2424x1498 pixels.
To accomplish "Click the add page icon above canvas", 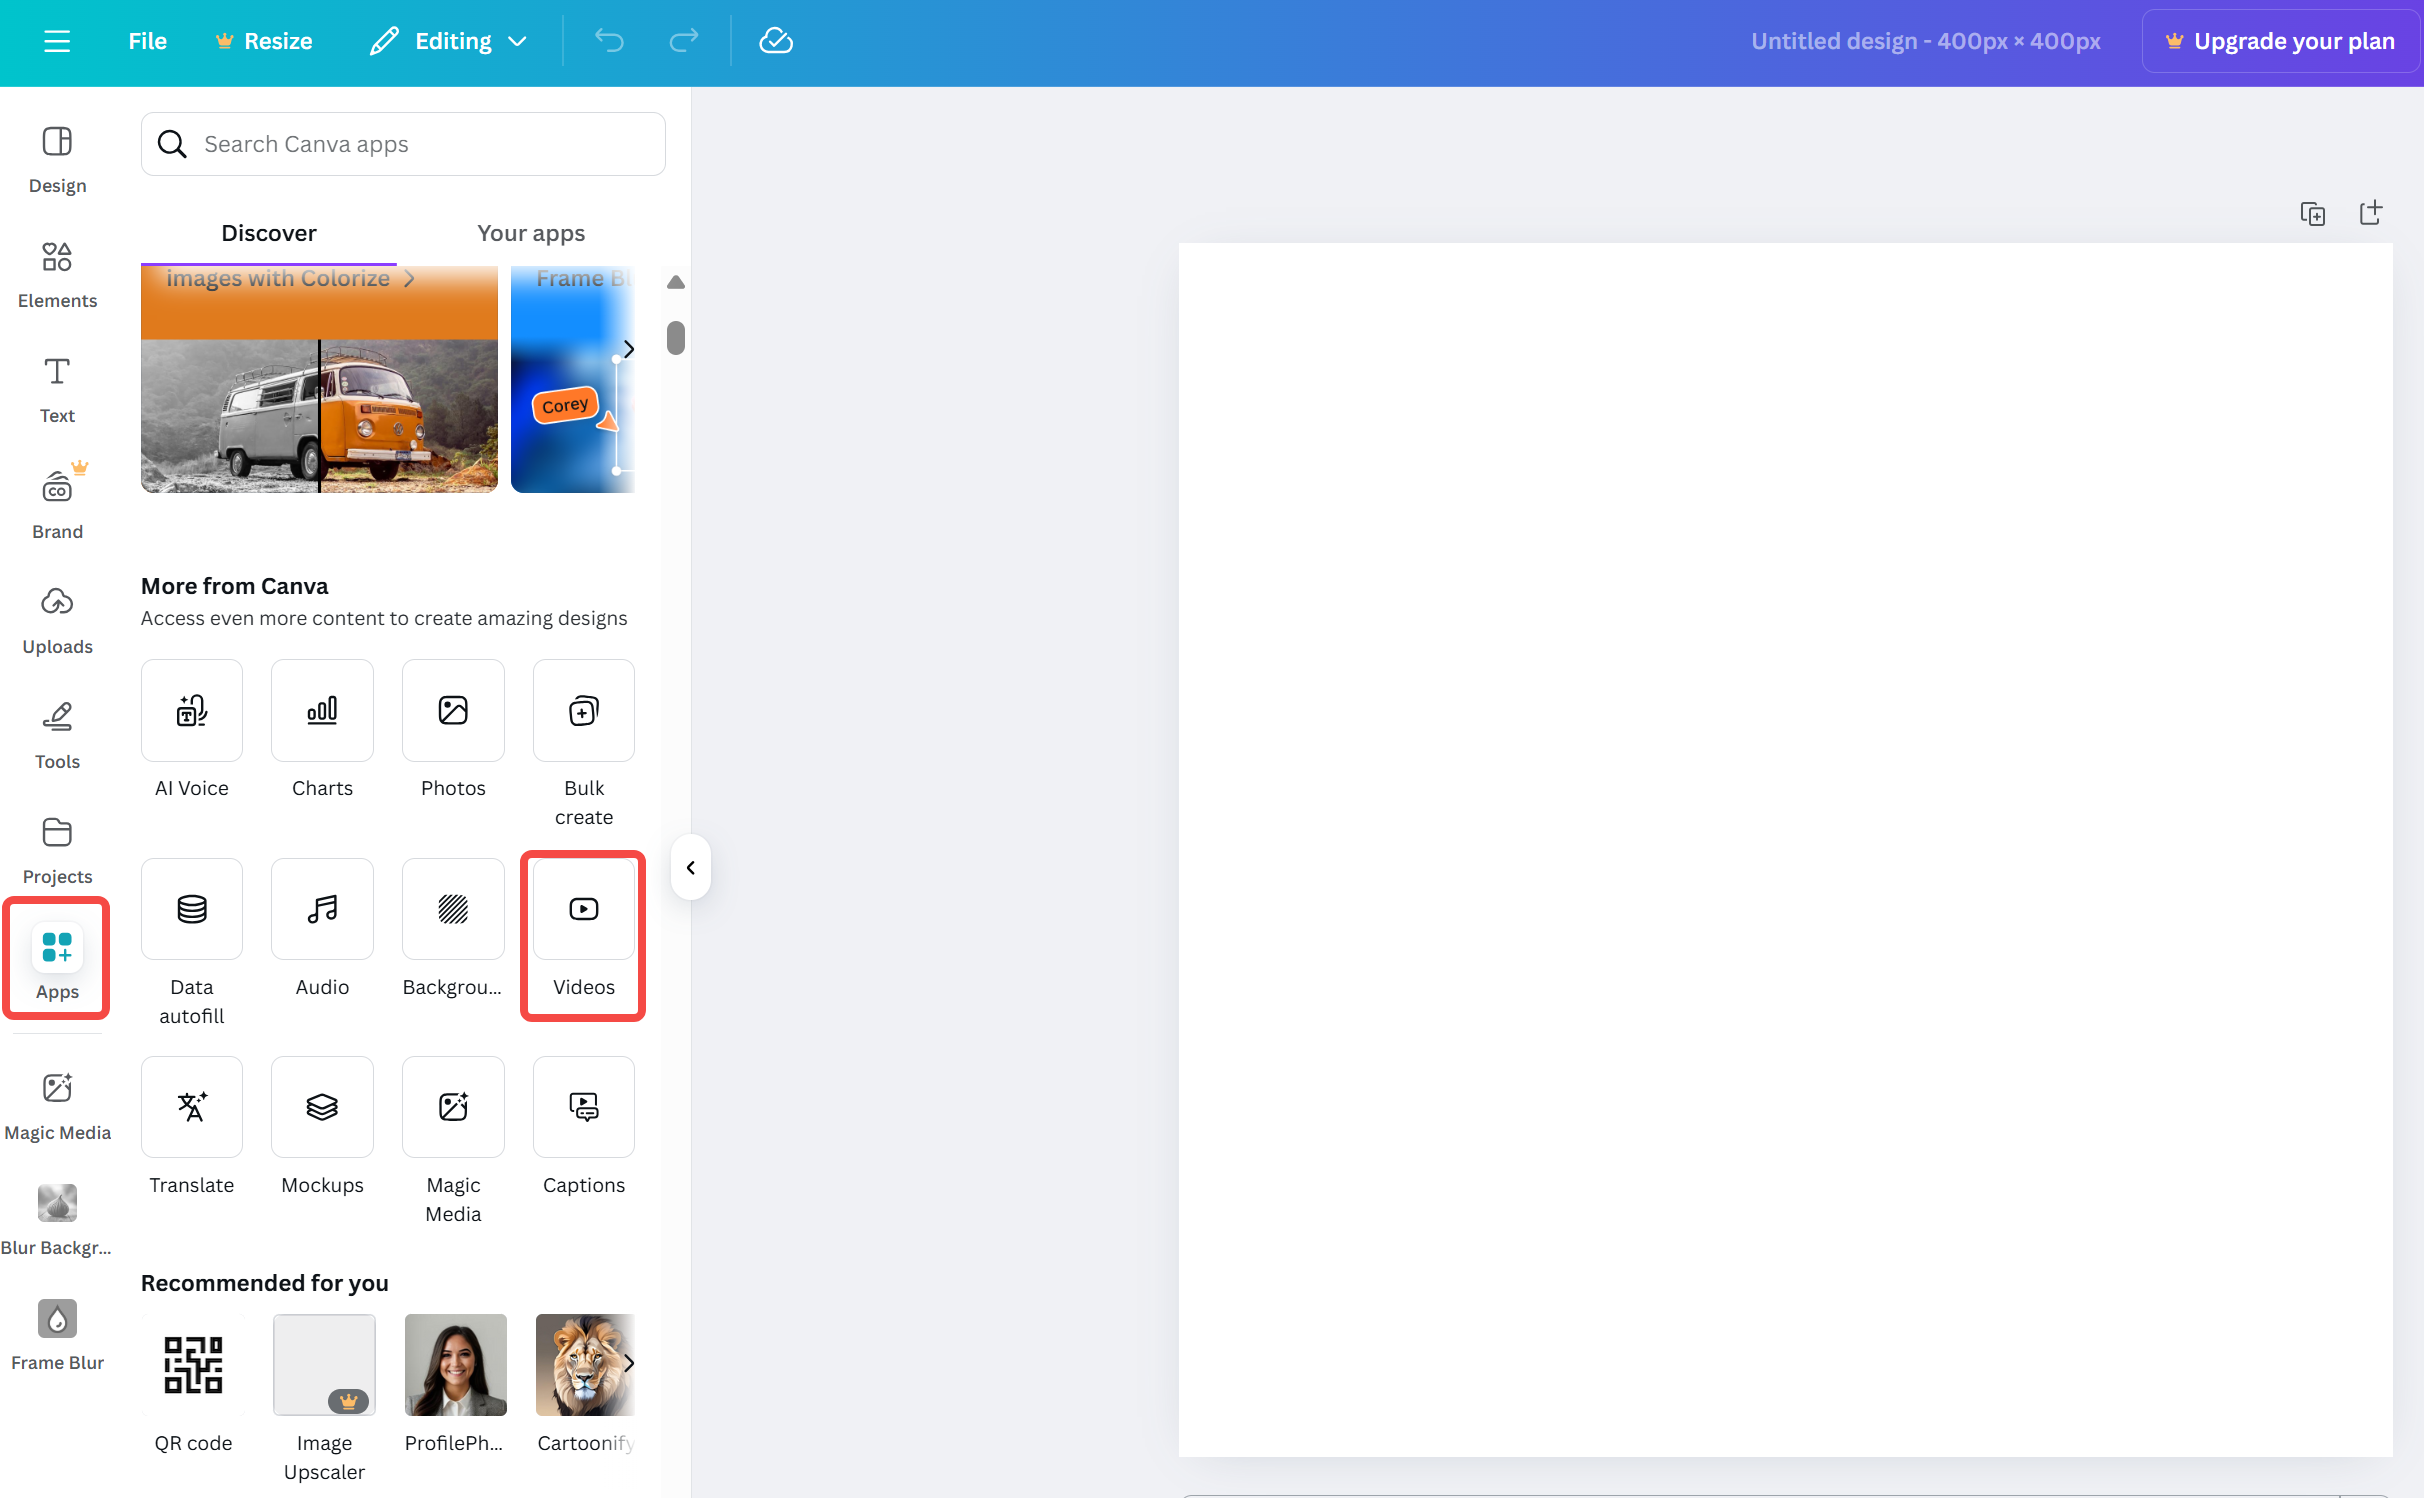I will pos(2371,213).
